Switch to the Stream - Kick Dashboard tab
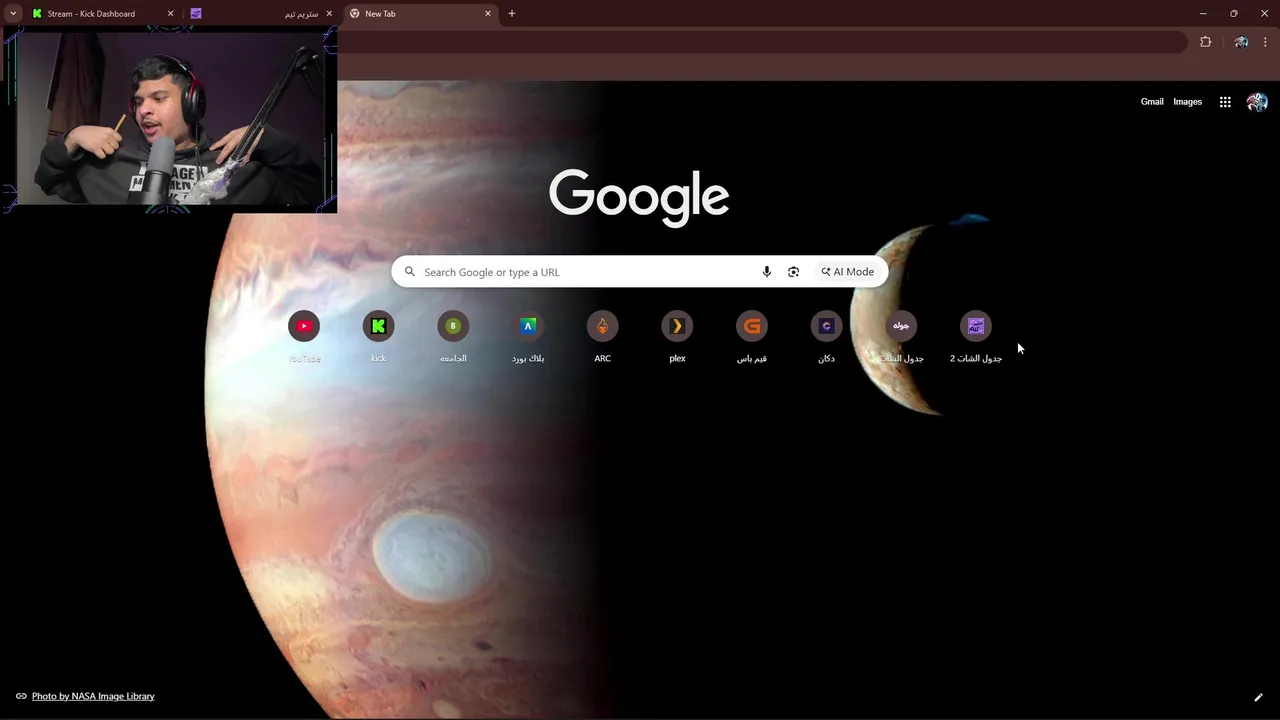The width and height of the screenshot is (1280, 720). [101, 14]
